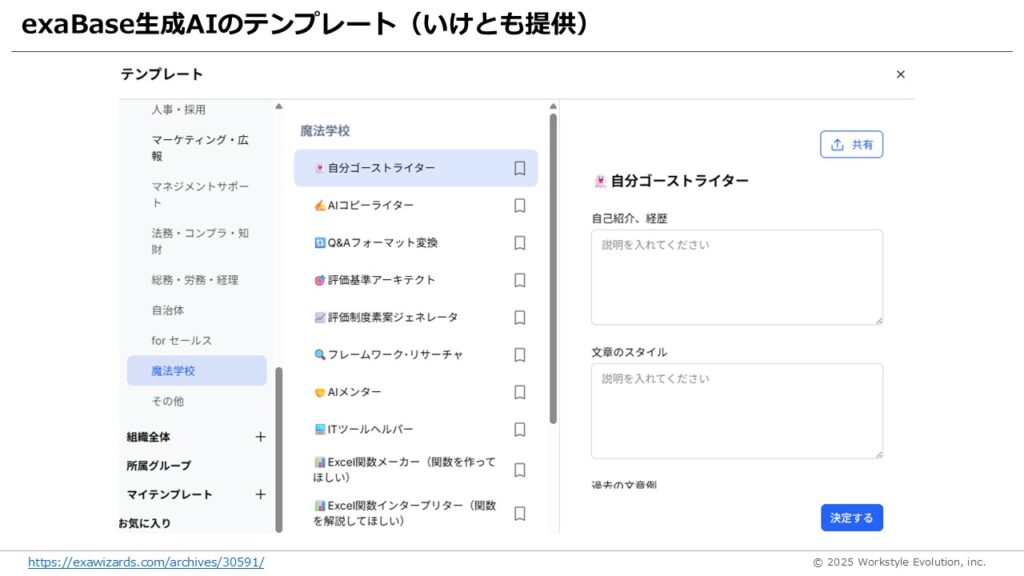Bookmark the Excel関数インタープリター template
Viewport: 1024px width, 576px height.
point(520,513)
